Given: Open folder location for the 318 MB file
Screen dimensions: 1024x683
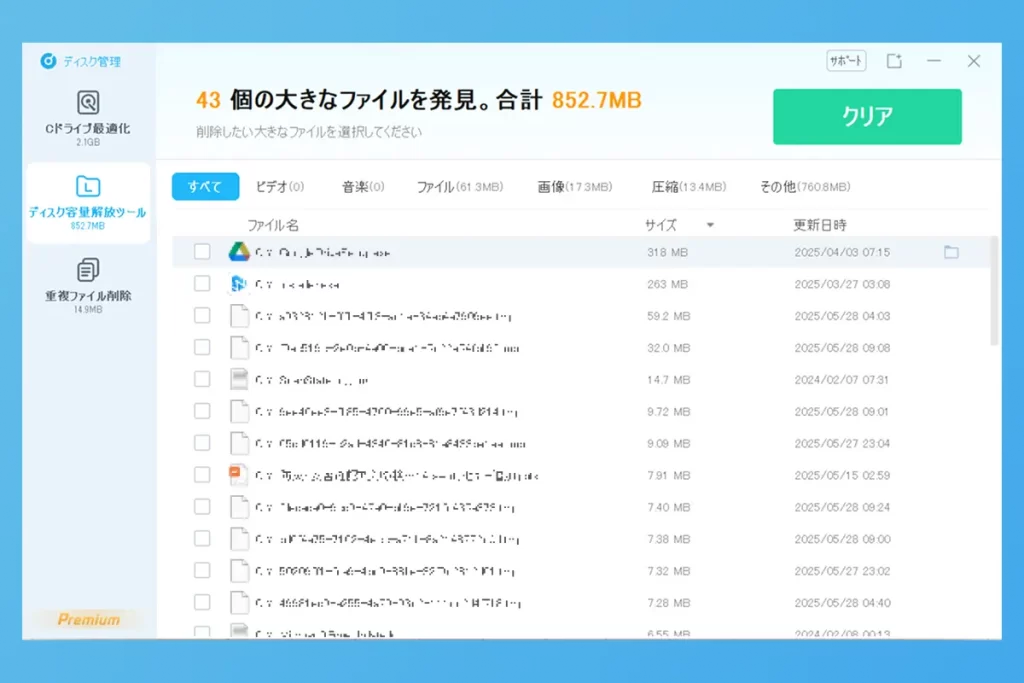Looking at the screenshot, I should (951, 252).
